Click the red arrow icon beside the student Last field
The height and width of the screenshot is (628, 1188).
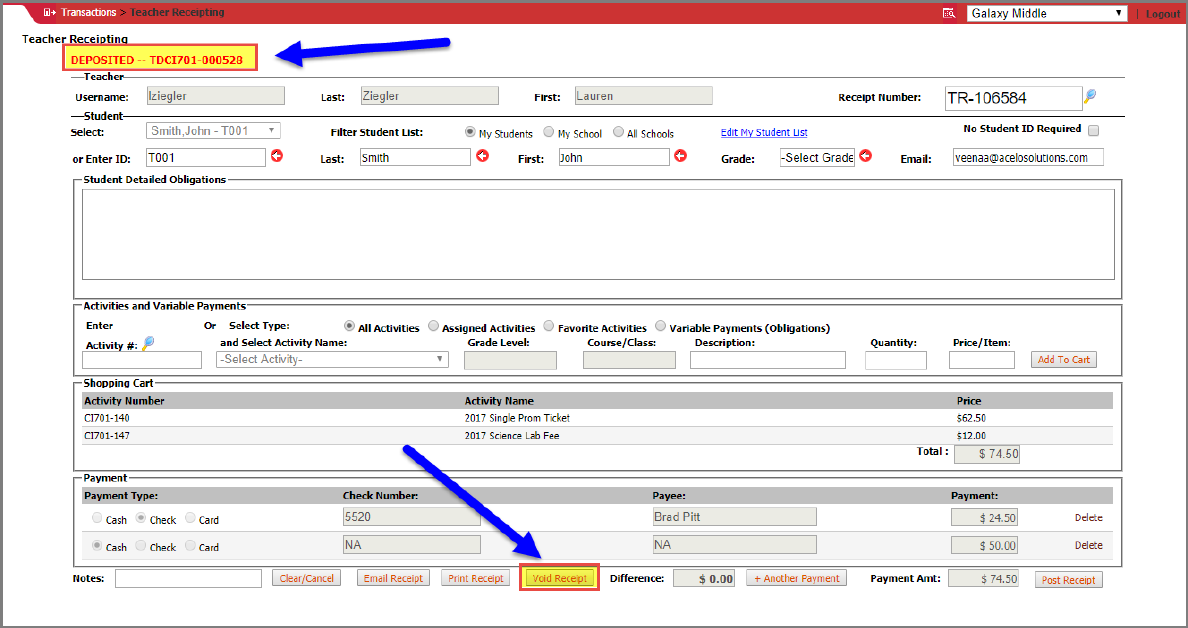482,156
